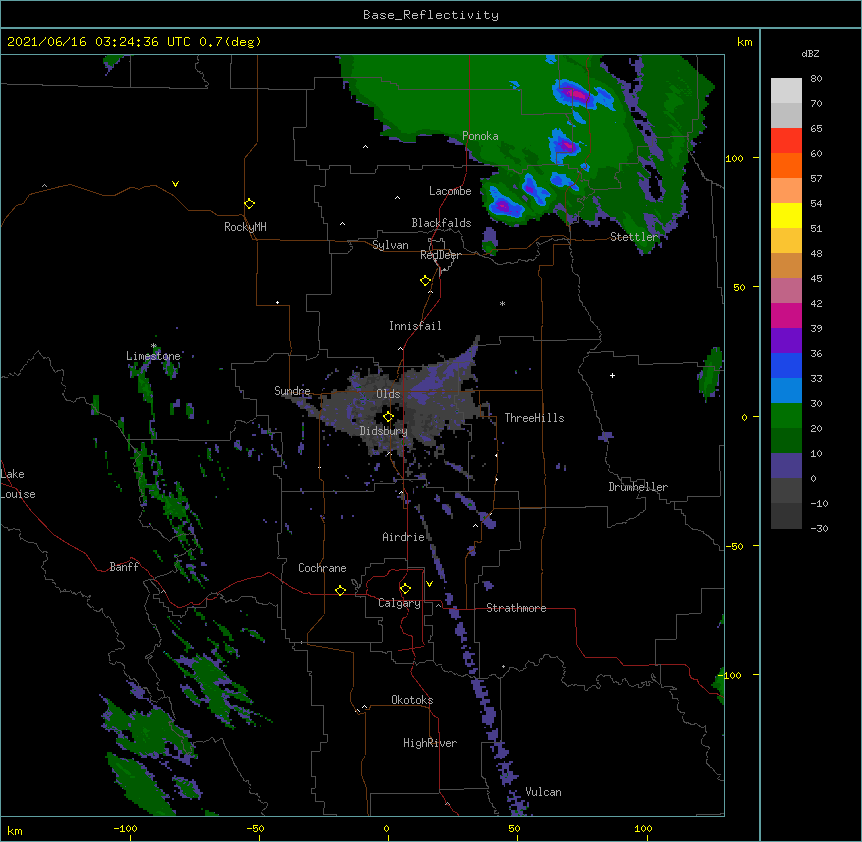Click the Cochrane town label
Viewport: 862px width, 842px height.
pos(322,568)
